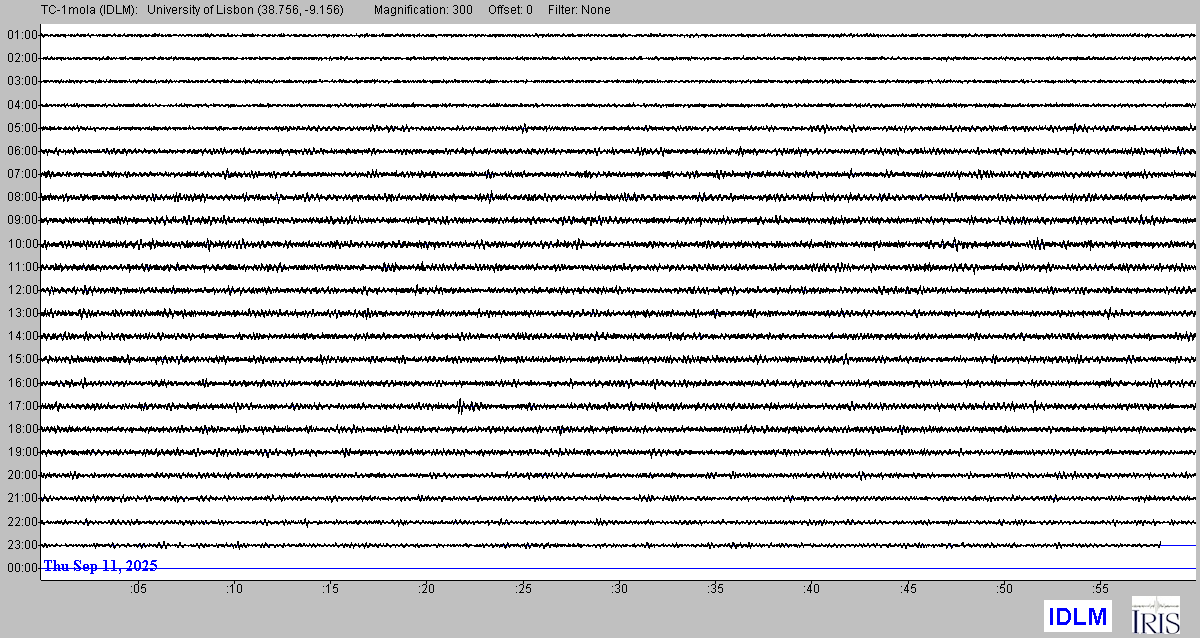This screenshot has width=1200, height=638.
Task: Click the :30 minute axis marker
Action: [x=620, y=591]
